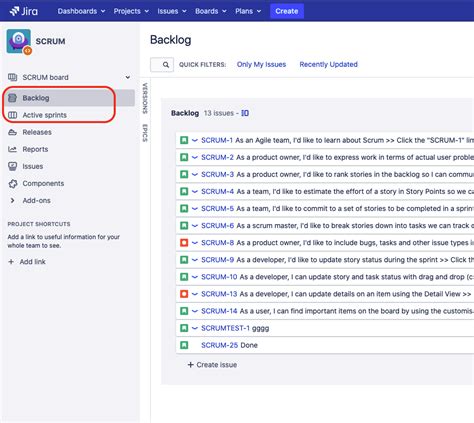The width and height of the screenshot is (474, 423).
Task: Click the story type icon of SCRUM-9
Action: point(184,260)
